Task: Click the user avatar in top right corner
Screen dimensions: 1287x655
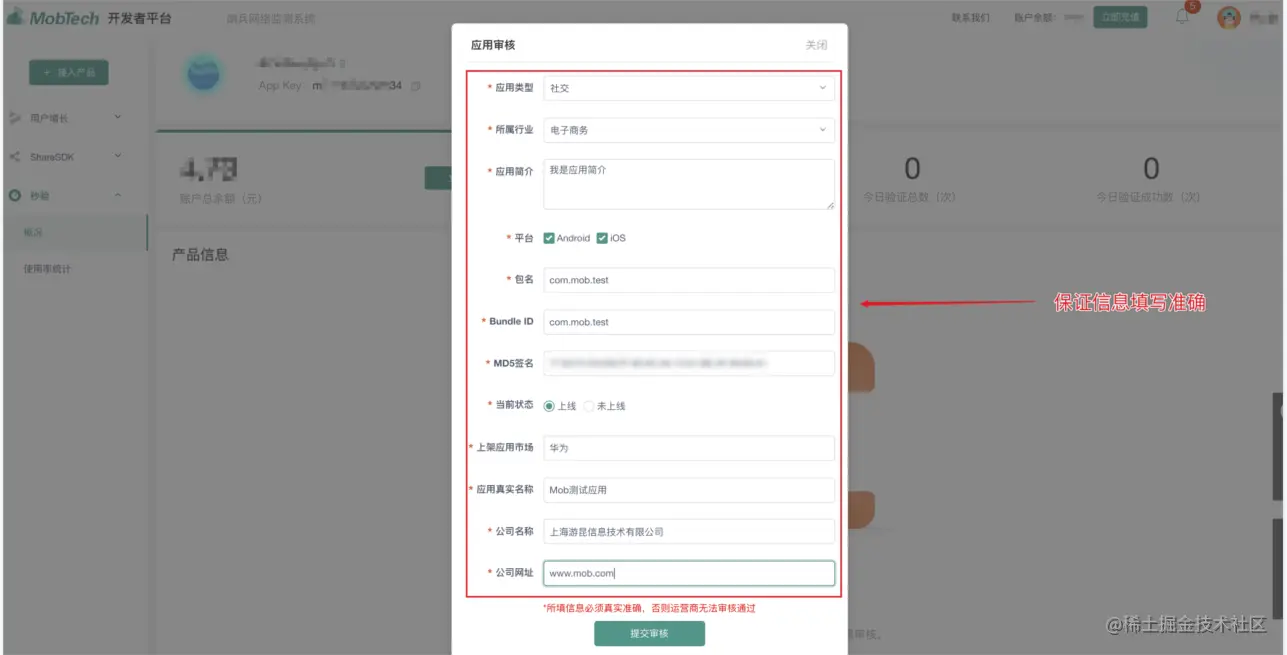Action: point(1228,17)
